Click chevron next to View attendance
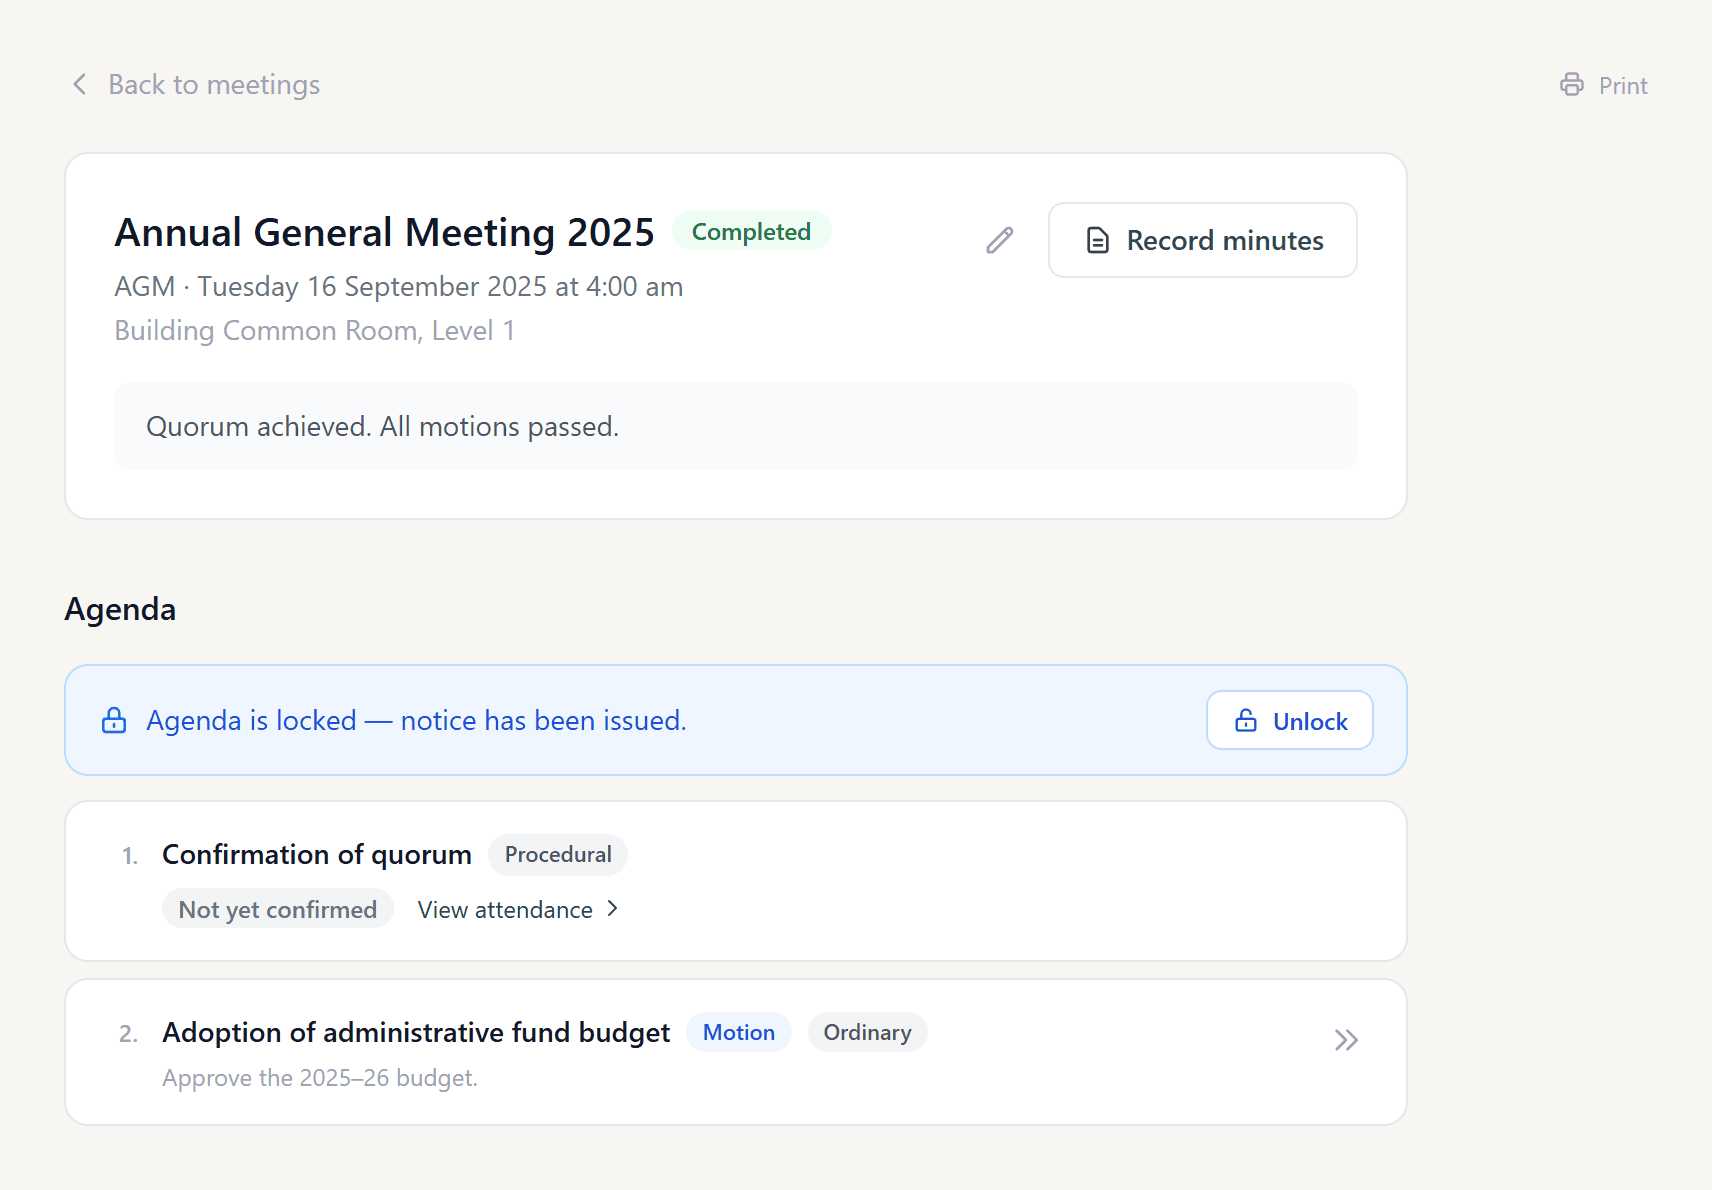The height and width of the screenshot is (1190, 1712). (613, 908)
